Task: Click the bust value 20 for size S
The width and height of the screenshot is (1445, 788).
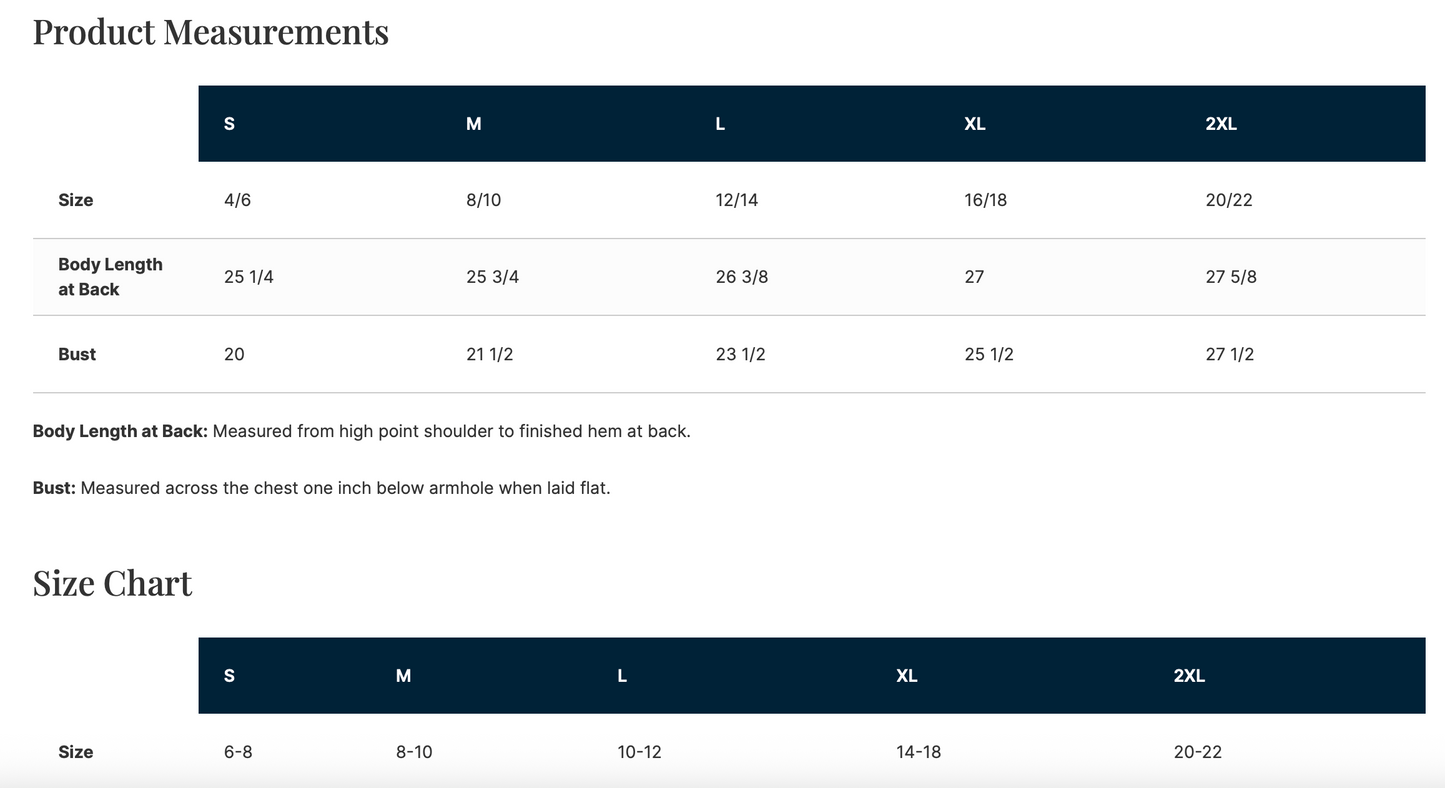Action: pyautogui.click(x=234, y=354)
